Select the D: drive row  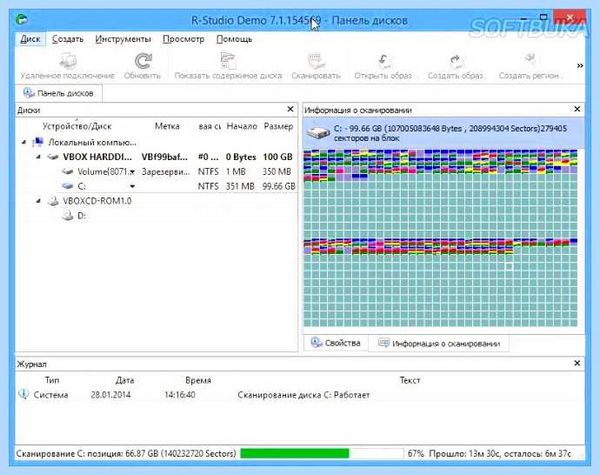point(157,215)
